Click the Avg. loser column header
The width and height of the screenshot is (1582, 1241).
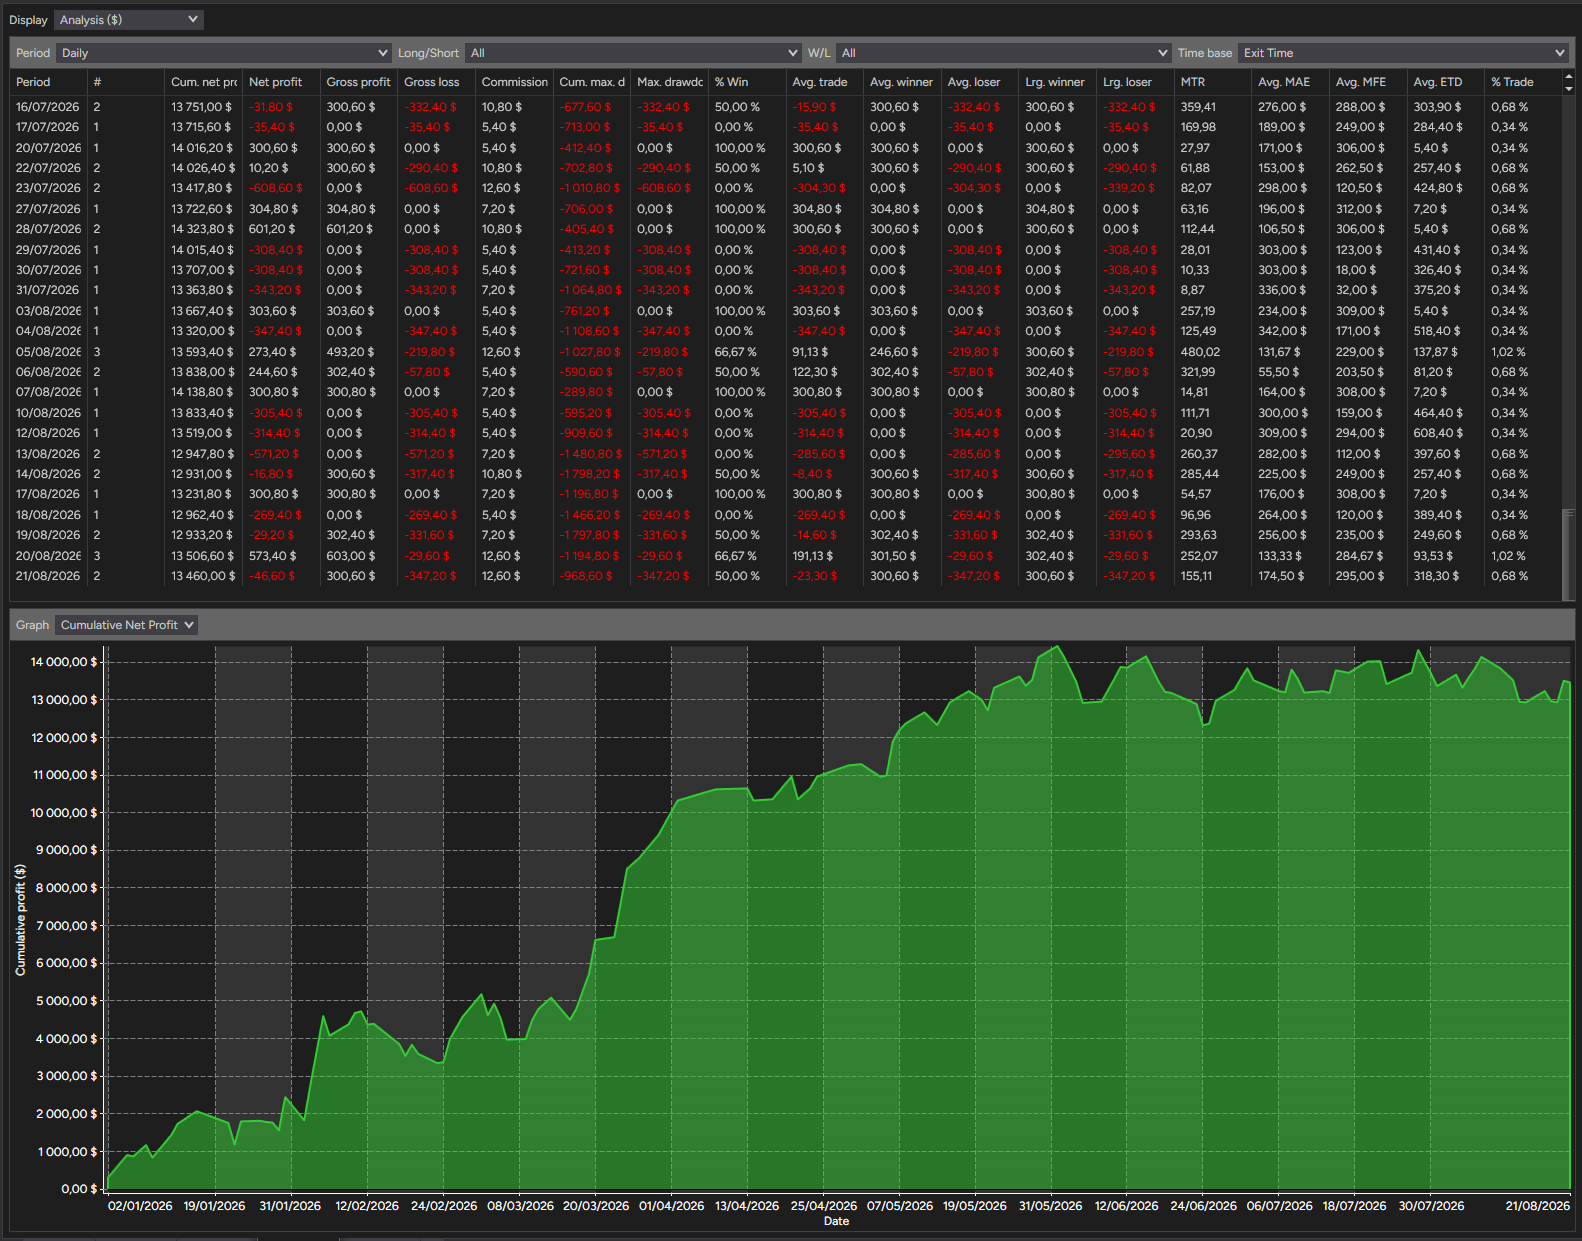pos(980,82)
